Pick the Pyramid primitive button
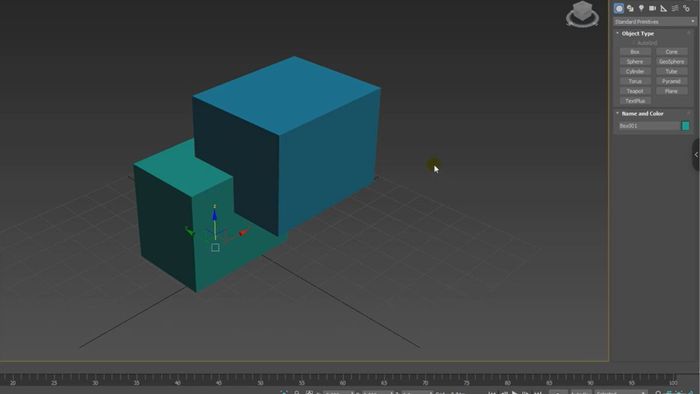This screenshot has height=394, width=700. coord(671,81)
